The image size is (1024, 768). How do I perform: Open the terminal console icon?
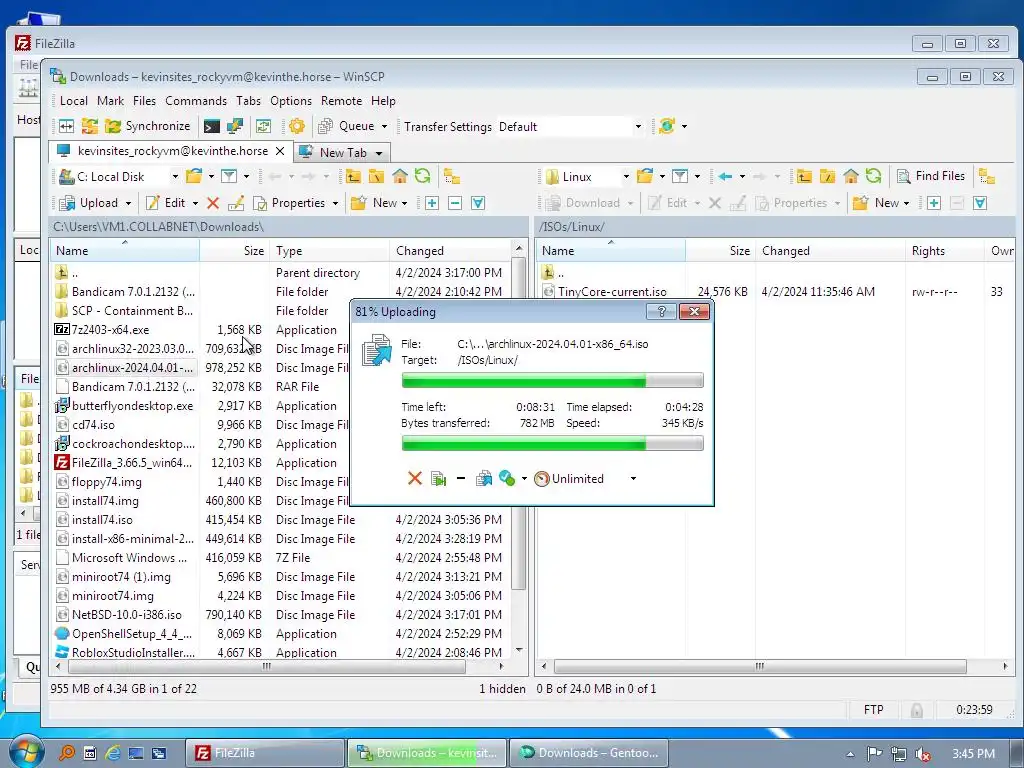[x=212, y=126]
